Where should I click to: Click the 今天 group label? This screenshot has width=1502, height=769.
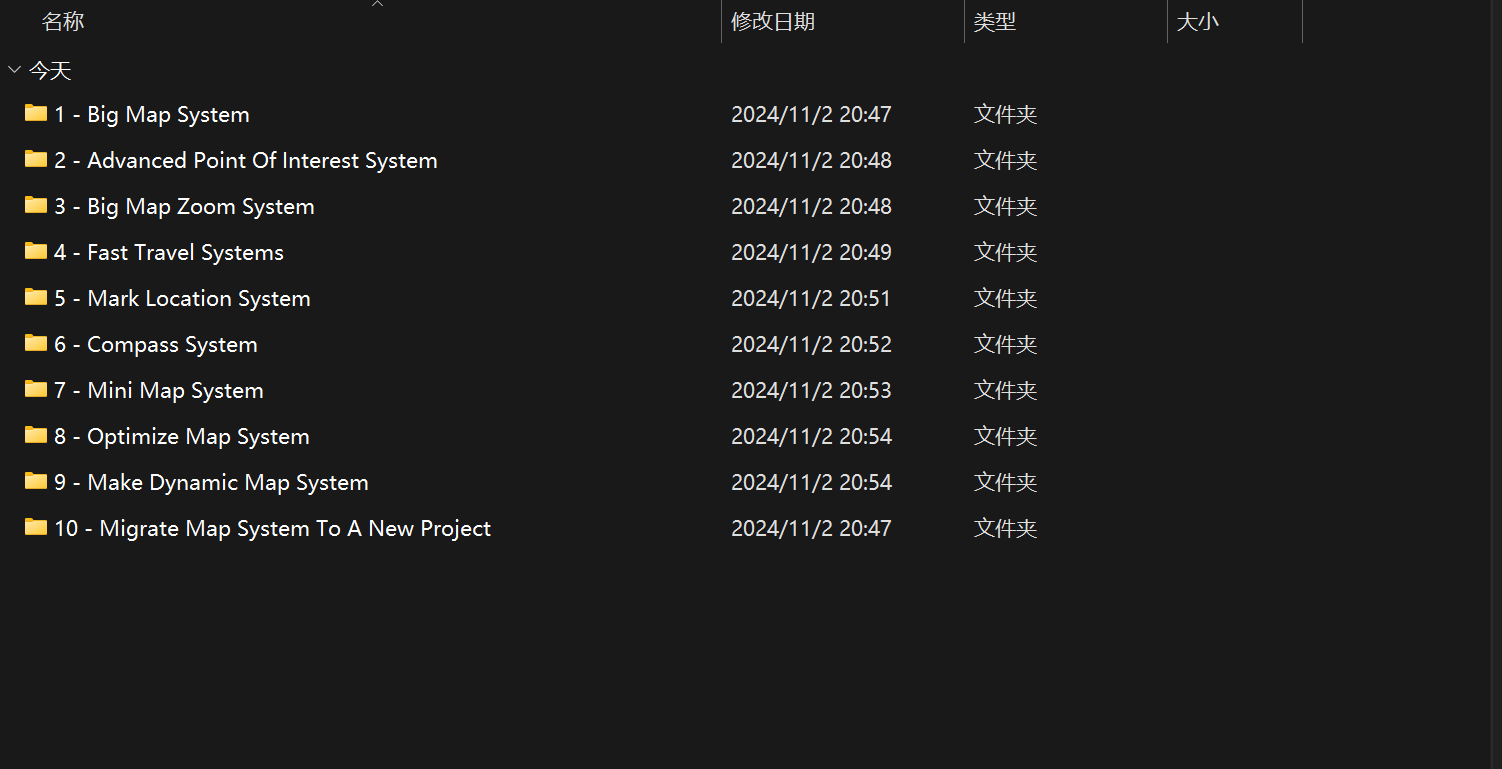pyautogui.click(x=50, y=71)
